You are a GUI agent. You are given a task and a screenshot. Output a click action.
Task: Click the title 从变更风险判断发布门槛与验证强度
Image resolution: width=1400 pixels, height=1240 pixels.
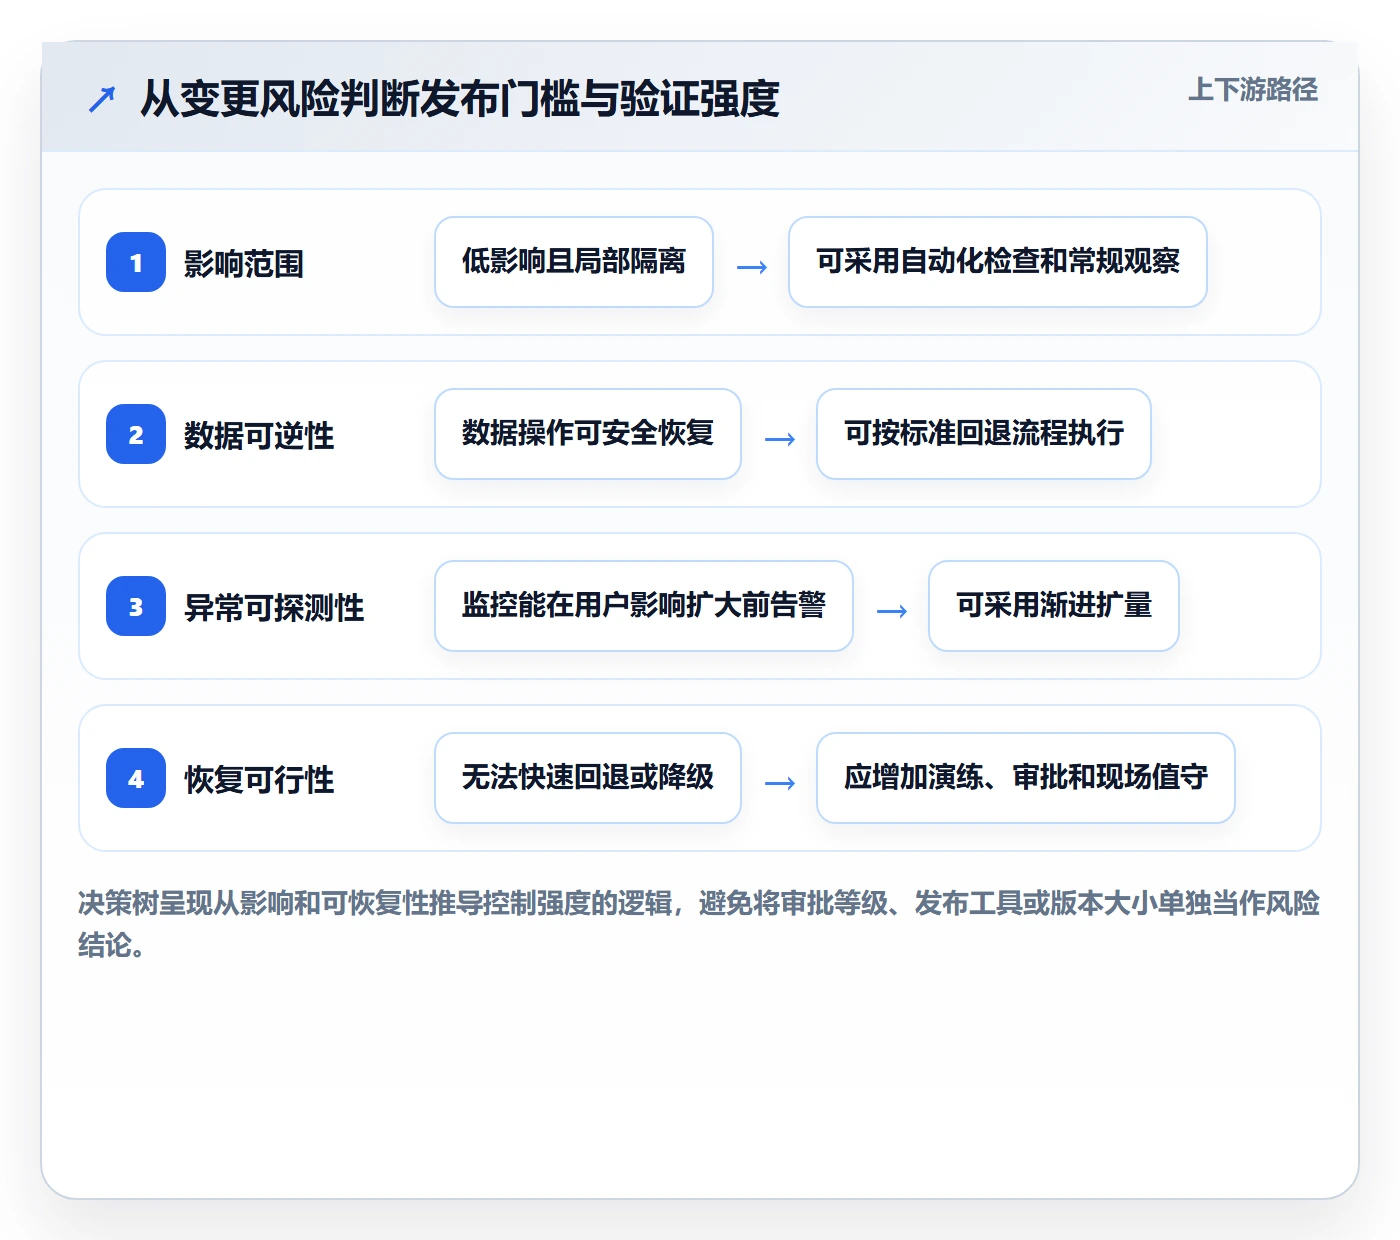(459, 99)
